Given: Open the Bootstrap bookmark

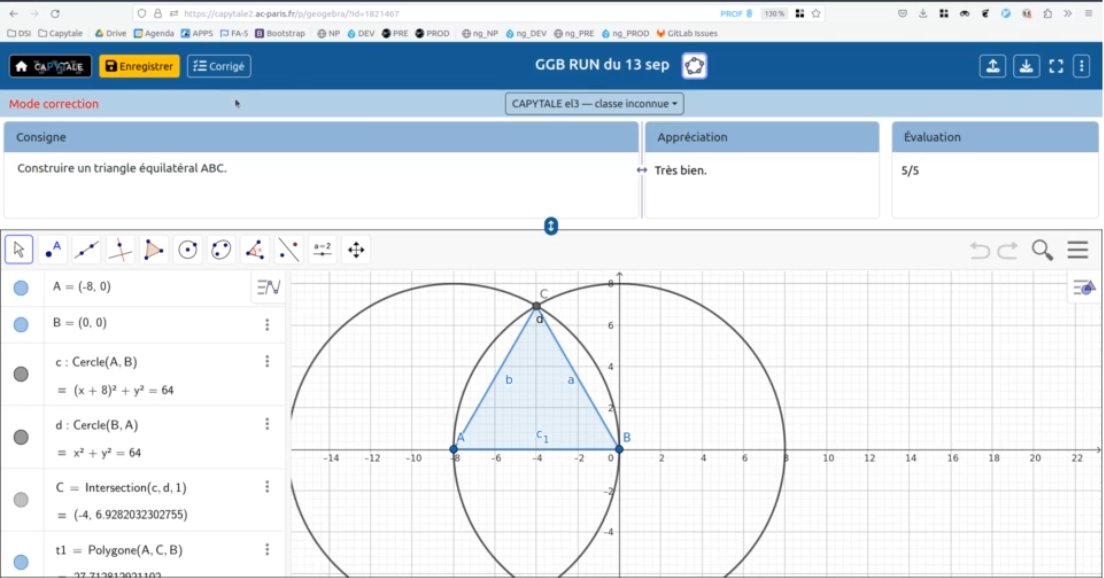Looking at the screenshot, I should point(280,33).
